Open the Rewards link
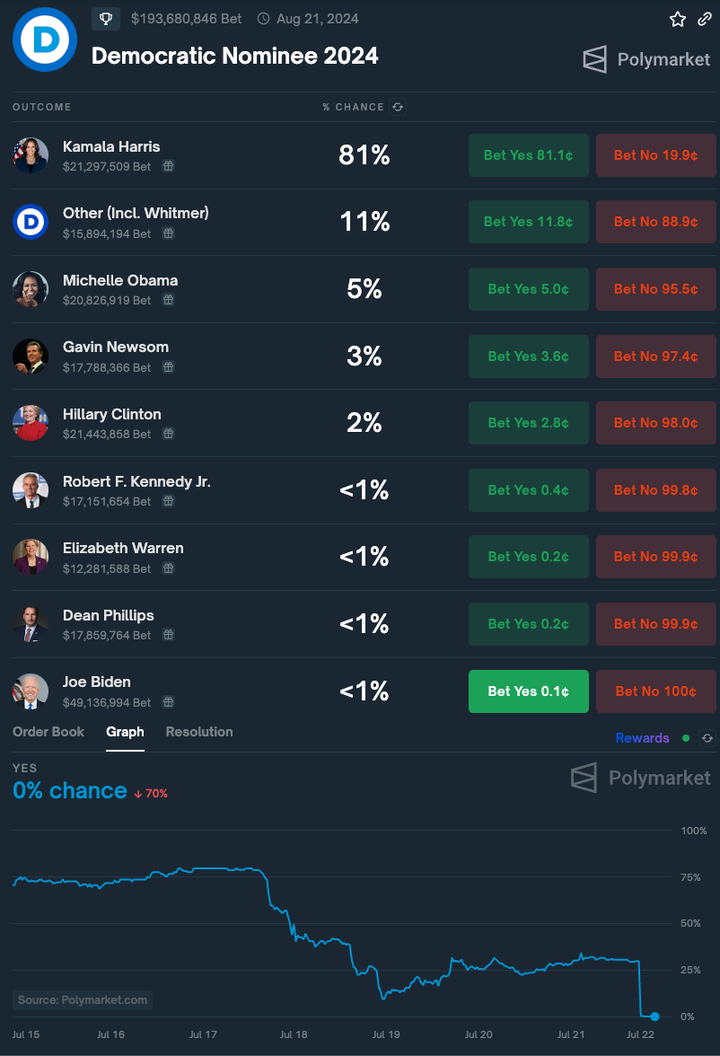 click(x=643, y=738)
